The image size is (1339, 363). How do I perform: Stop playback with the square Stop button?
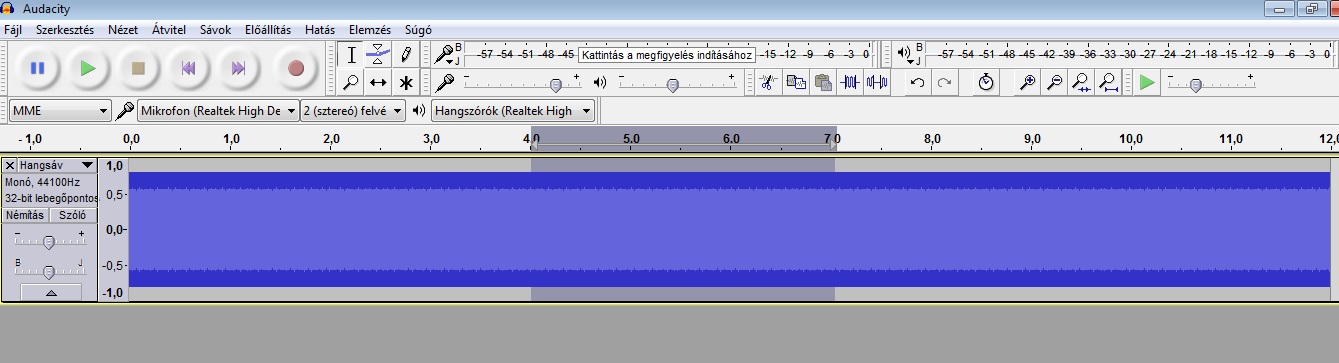[138, 68]
